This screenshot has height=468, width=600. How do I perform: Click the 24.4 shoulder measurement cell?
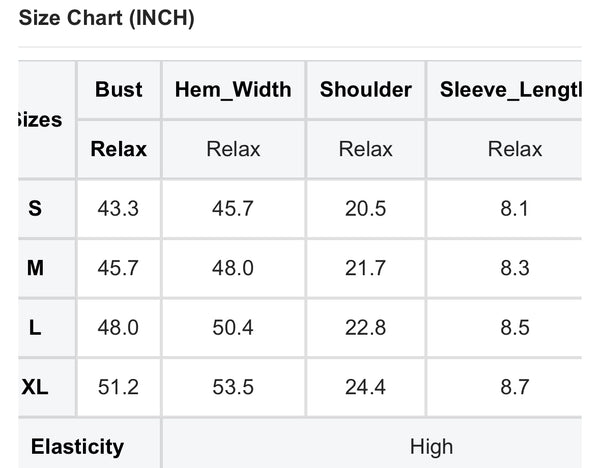[x=366, y=387]
